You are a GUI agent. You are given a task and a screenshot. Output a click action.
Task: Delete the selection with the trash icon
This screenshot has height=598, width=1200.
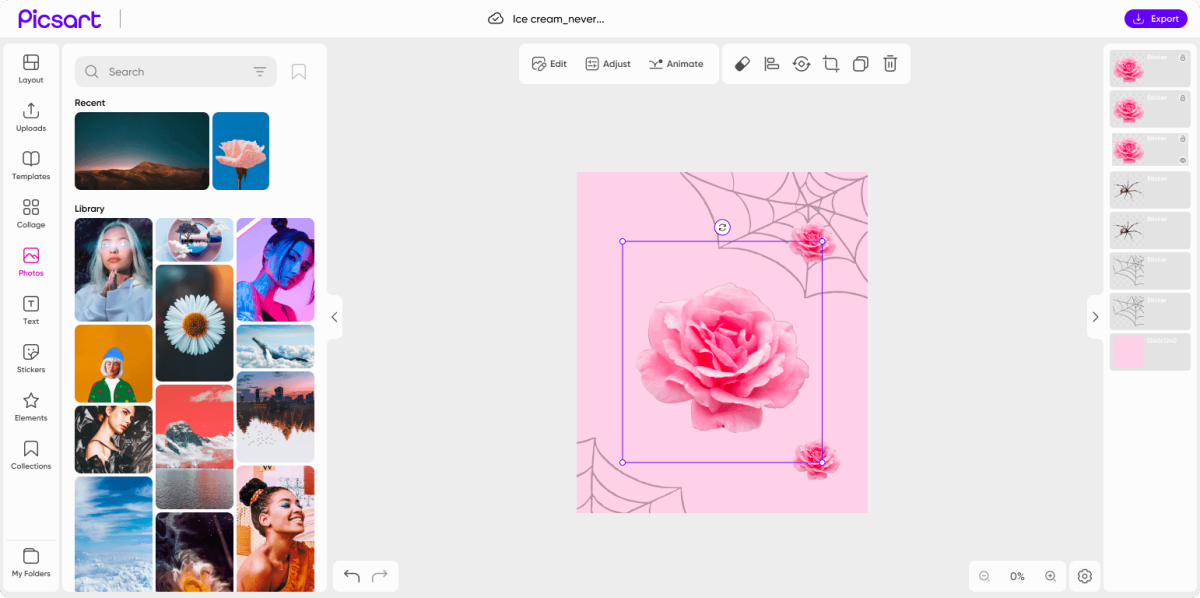890,63
